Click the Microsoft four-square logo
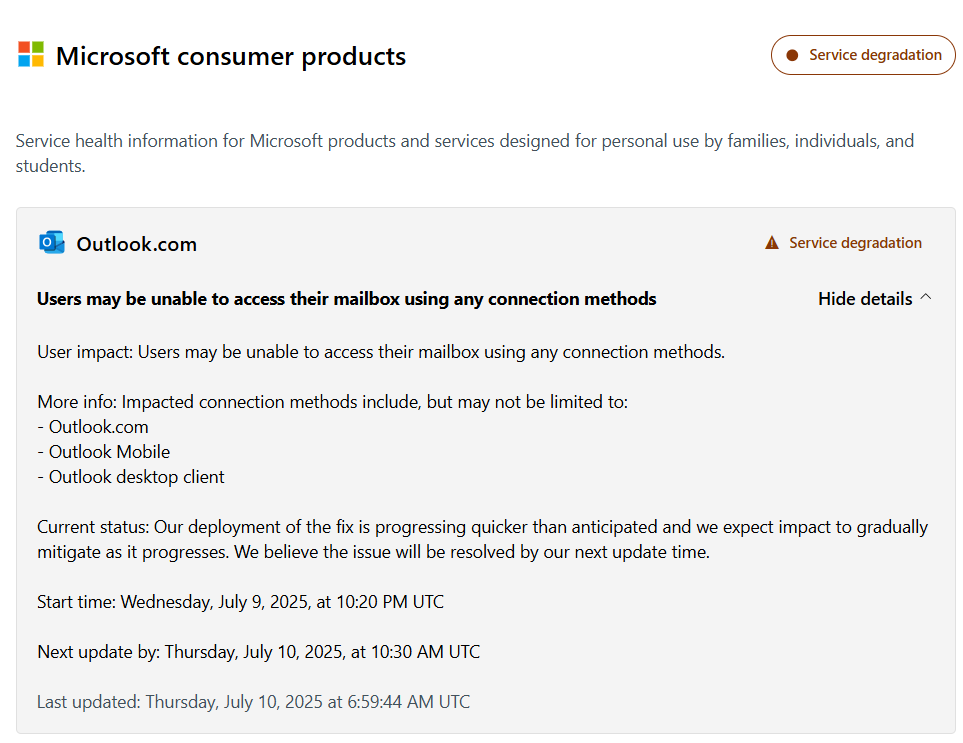963x743 pixels. [x=30, y=54]
